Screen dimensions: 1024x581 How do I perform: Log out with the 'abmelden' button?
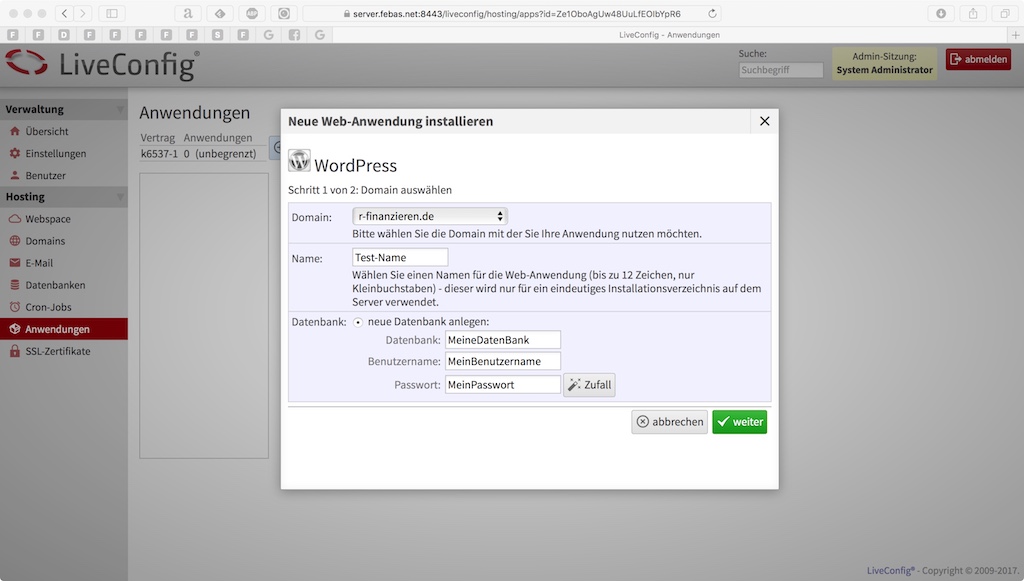[978, 59]
